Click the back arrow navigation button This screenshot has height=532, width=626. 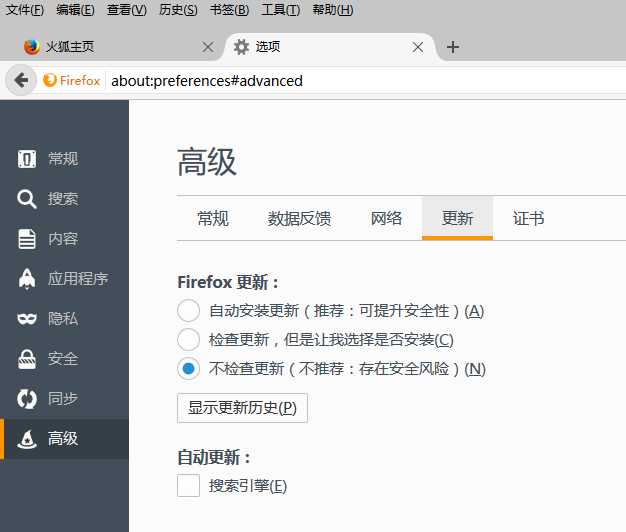(x=21, y=80)
